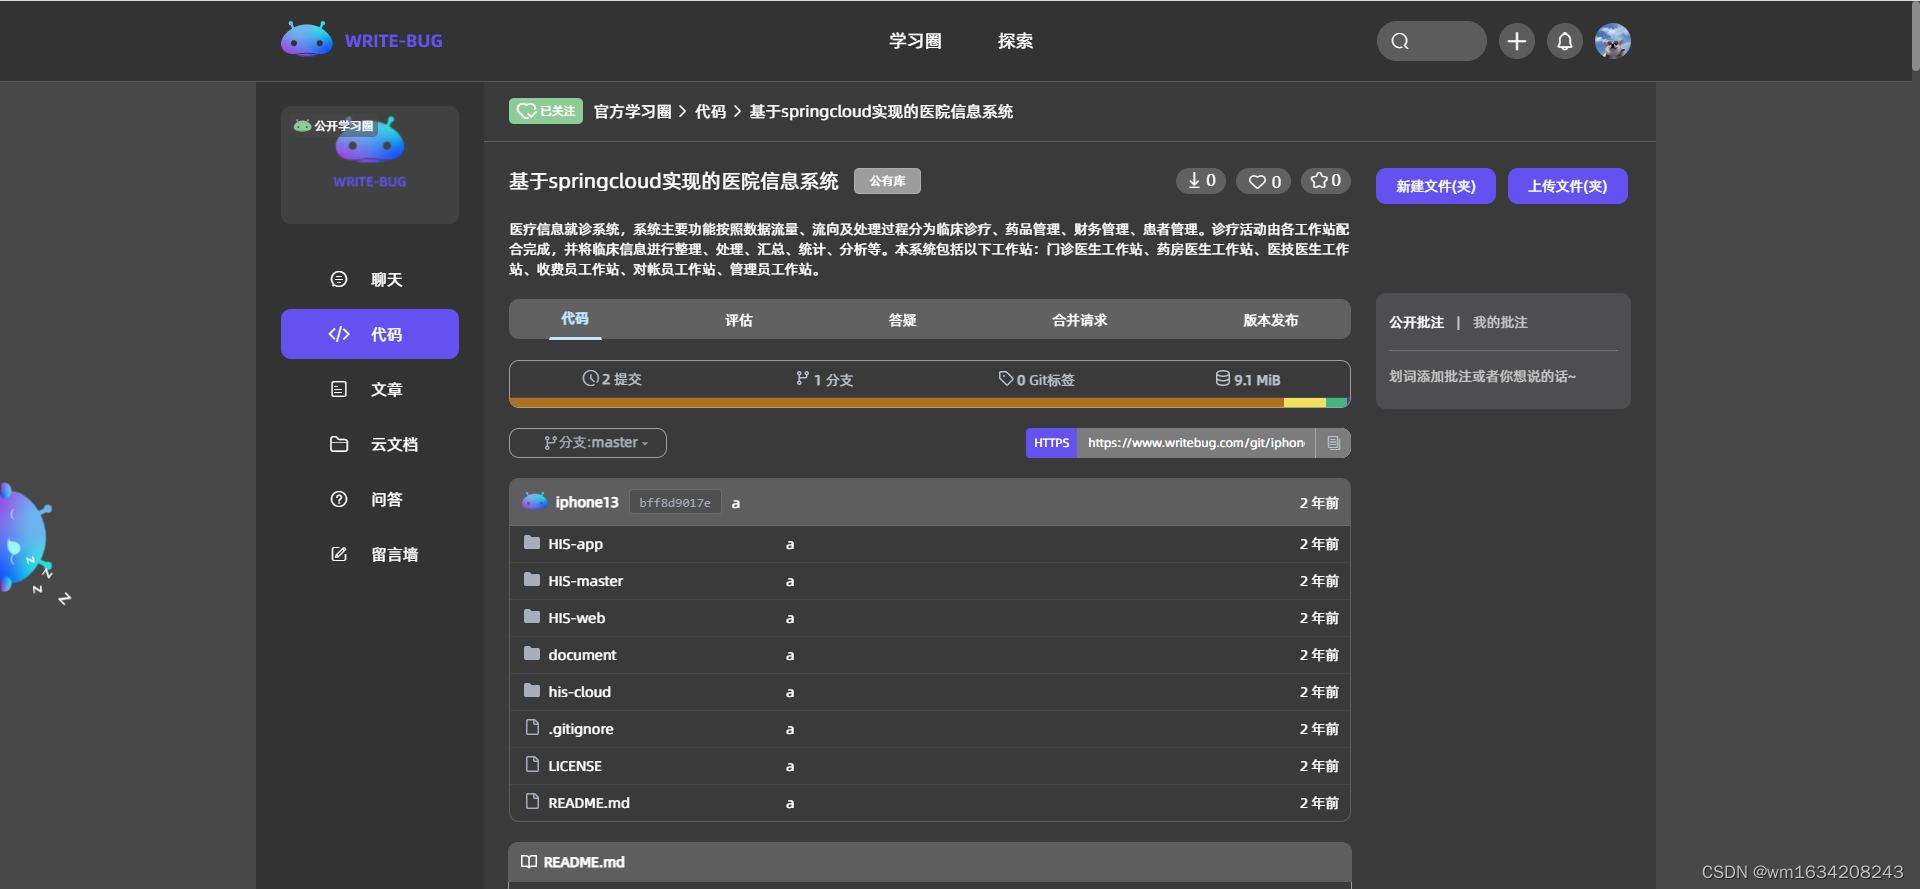Copy the clone URL icon
Screen dimensions: 1920x889
coord(1333,443)
